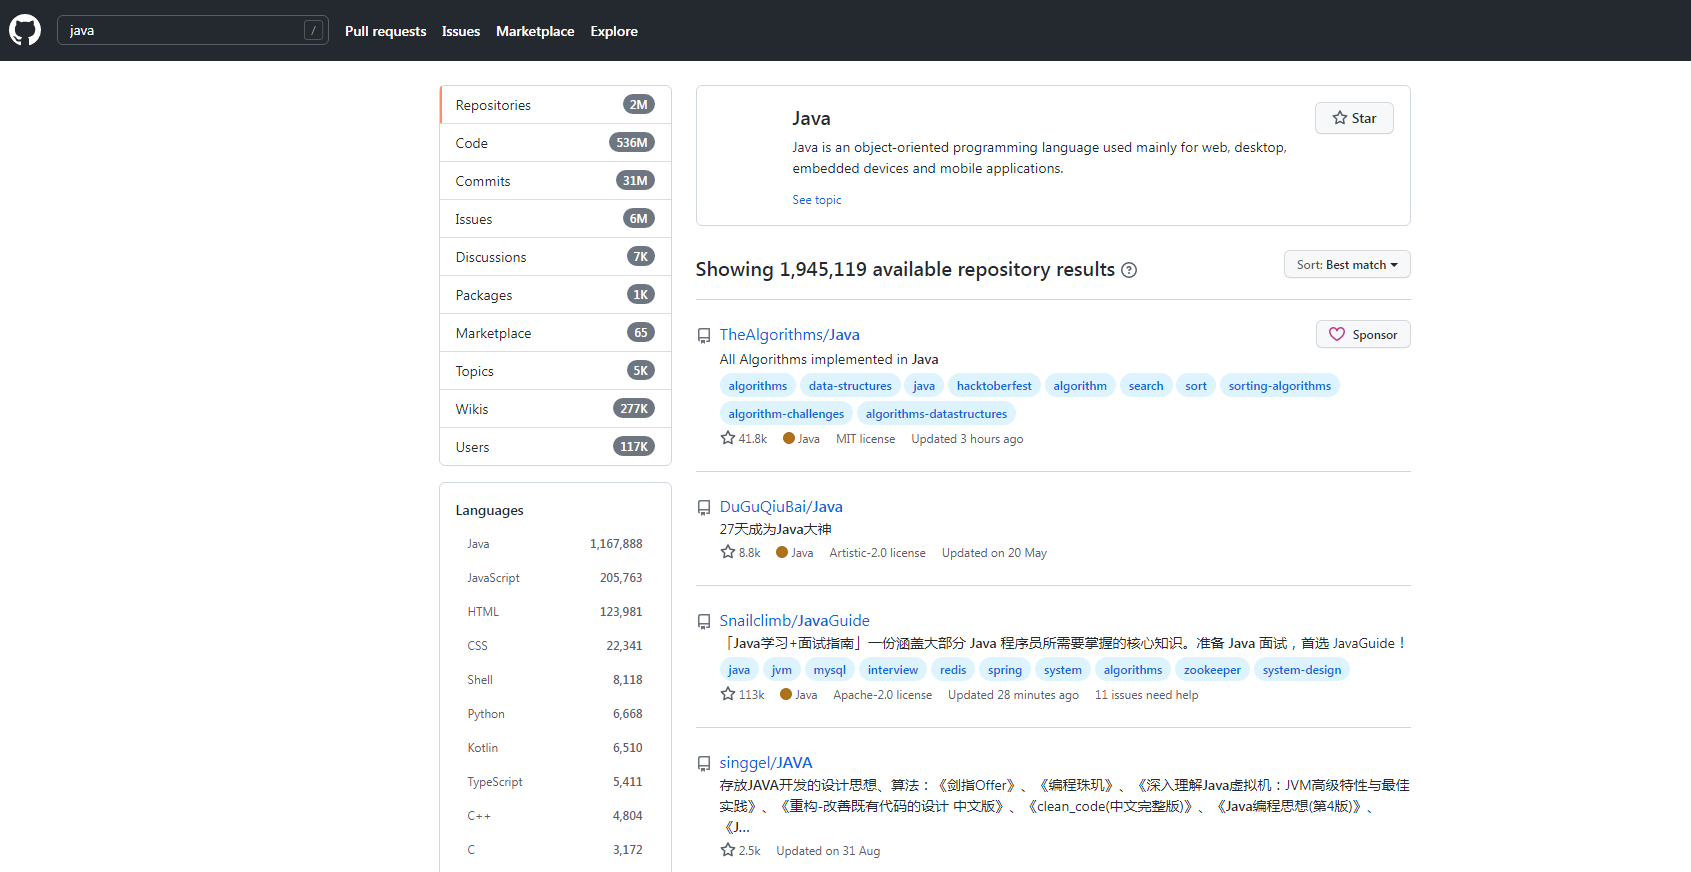This screenshot has height=872, width=1691.
Task: Filter by TypeScript language
Action: [x=555, y=782]
